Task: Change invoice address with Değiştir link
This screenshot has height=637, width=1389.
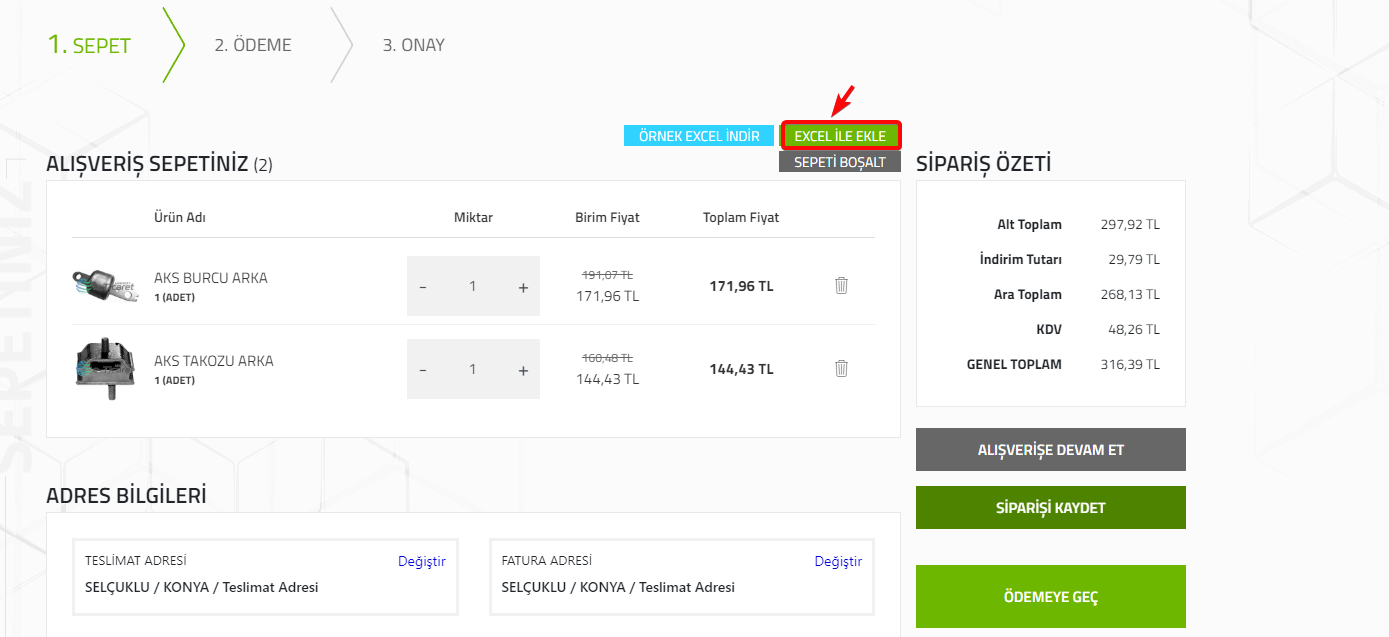Action: [838, 562]
